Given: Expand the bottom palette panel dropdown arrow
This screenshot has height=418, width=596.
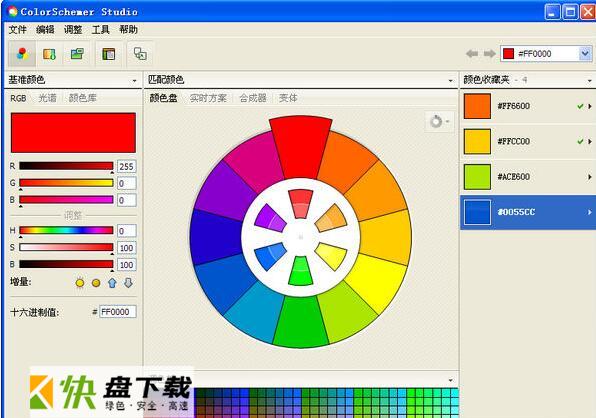Looking at the screenshot, I should pos(450,380).
